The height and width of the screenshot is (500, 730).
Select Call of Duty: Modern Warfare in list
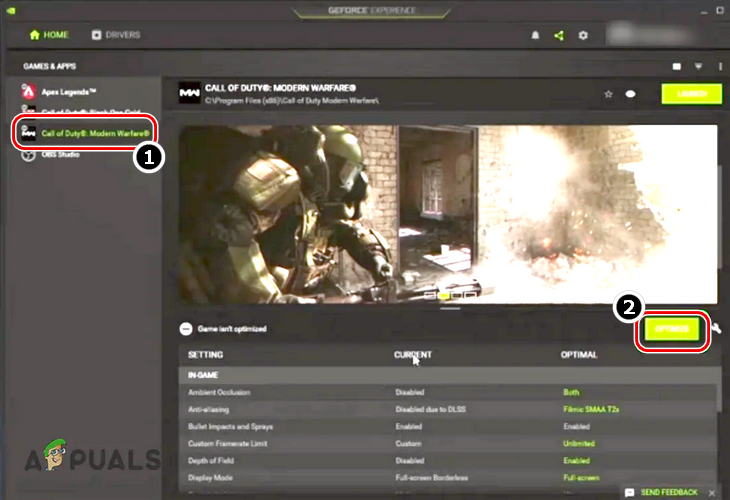pyautogui.click(x=95, y=134)
